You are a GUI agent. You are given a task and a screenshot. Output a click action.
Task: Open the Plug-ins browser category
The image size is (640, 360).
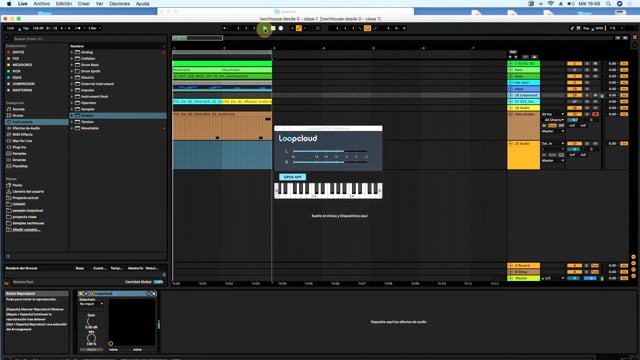(x=19, y=147)
